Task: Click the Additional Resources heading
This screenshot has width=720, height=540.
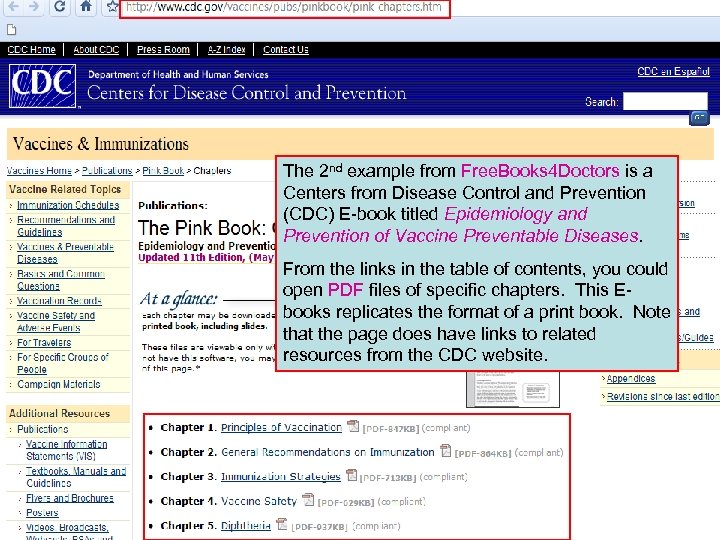Action: tap(60, 413)
